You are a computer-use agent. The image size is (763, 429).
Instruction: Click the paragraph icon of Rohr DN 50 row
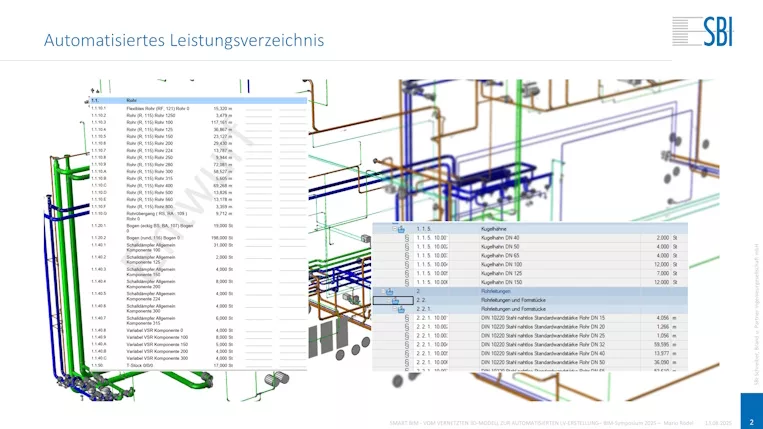tap(407, 362)
